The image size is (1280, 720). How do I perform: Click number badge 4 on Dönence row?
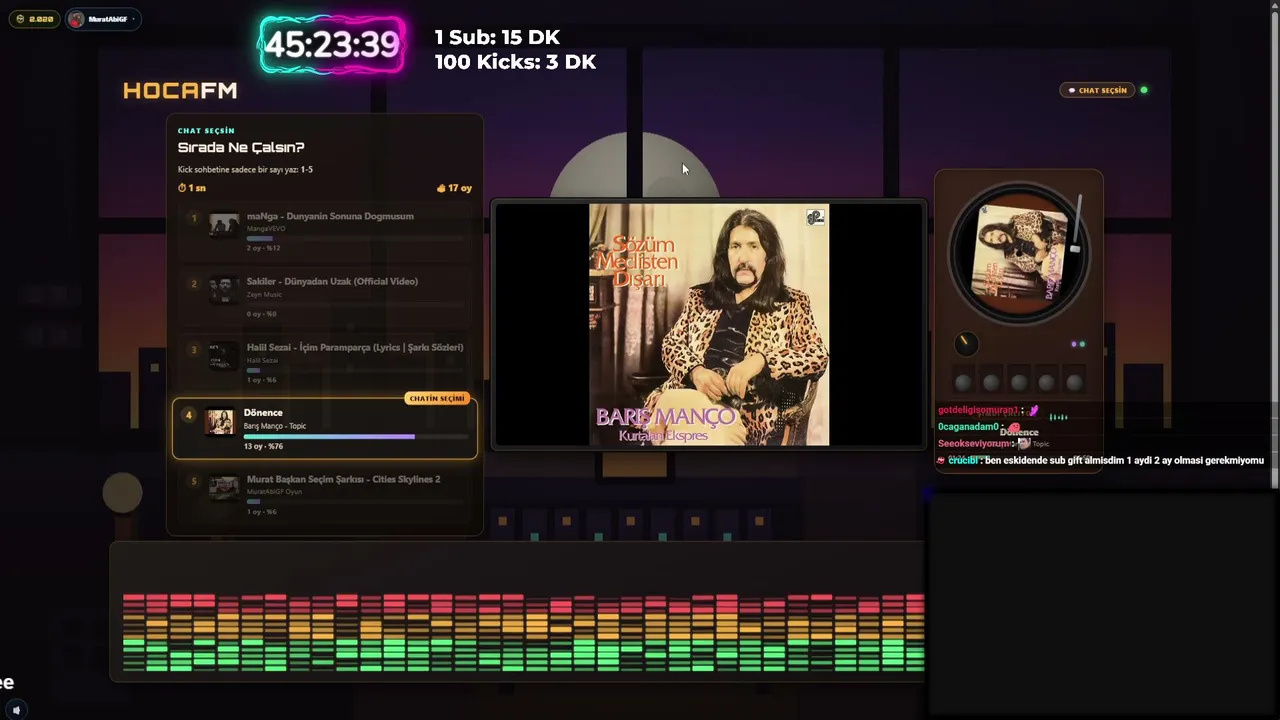pos(188,415)
